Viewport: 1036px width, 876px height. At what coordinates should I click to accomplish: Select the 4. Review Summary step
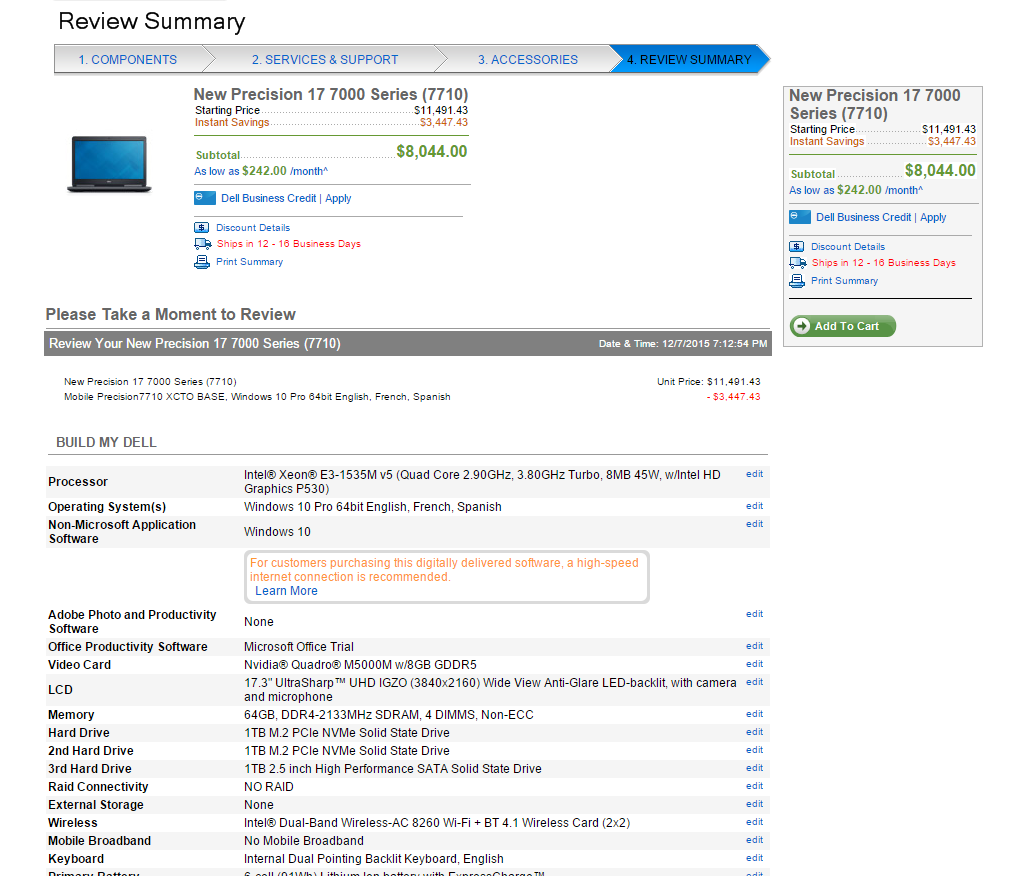[x=689, y=59]
